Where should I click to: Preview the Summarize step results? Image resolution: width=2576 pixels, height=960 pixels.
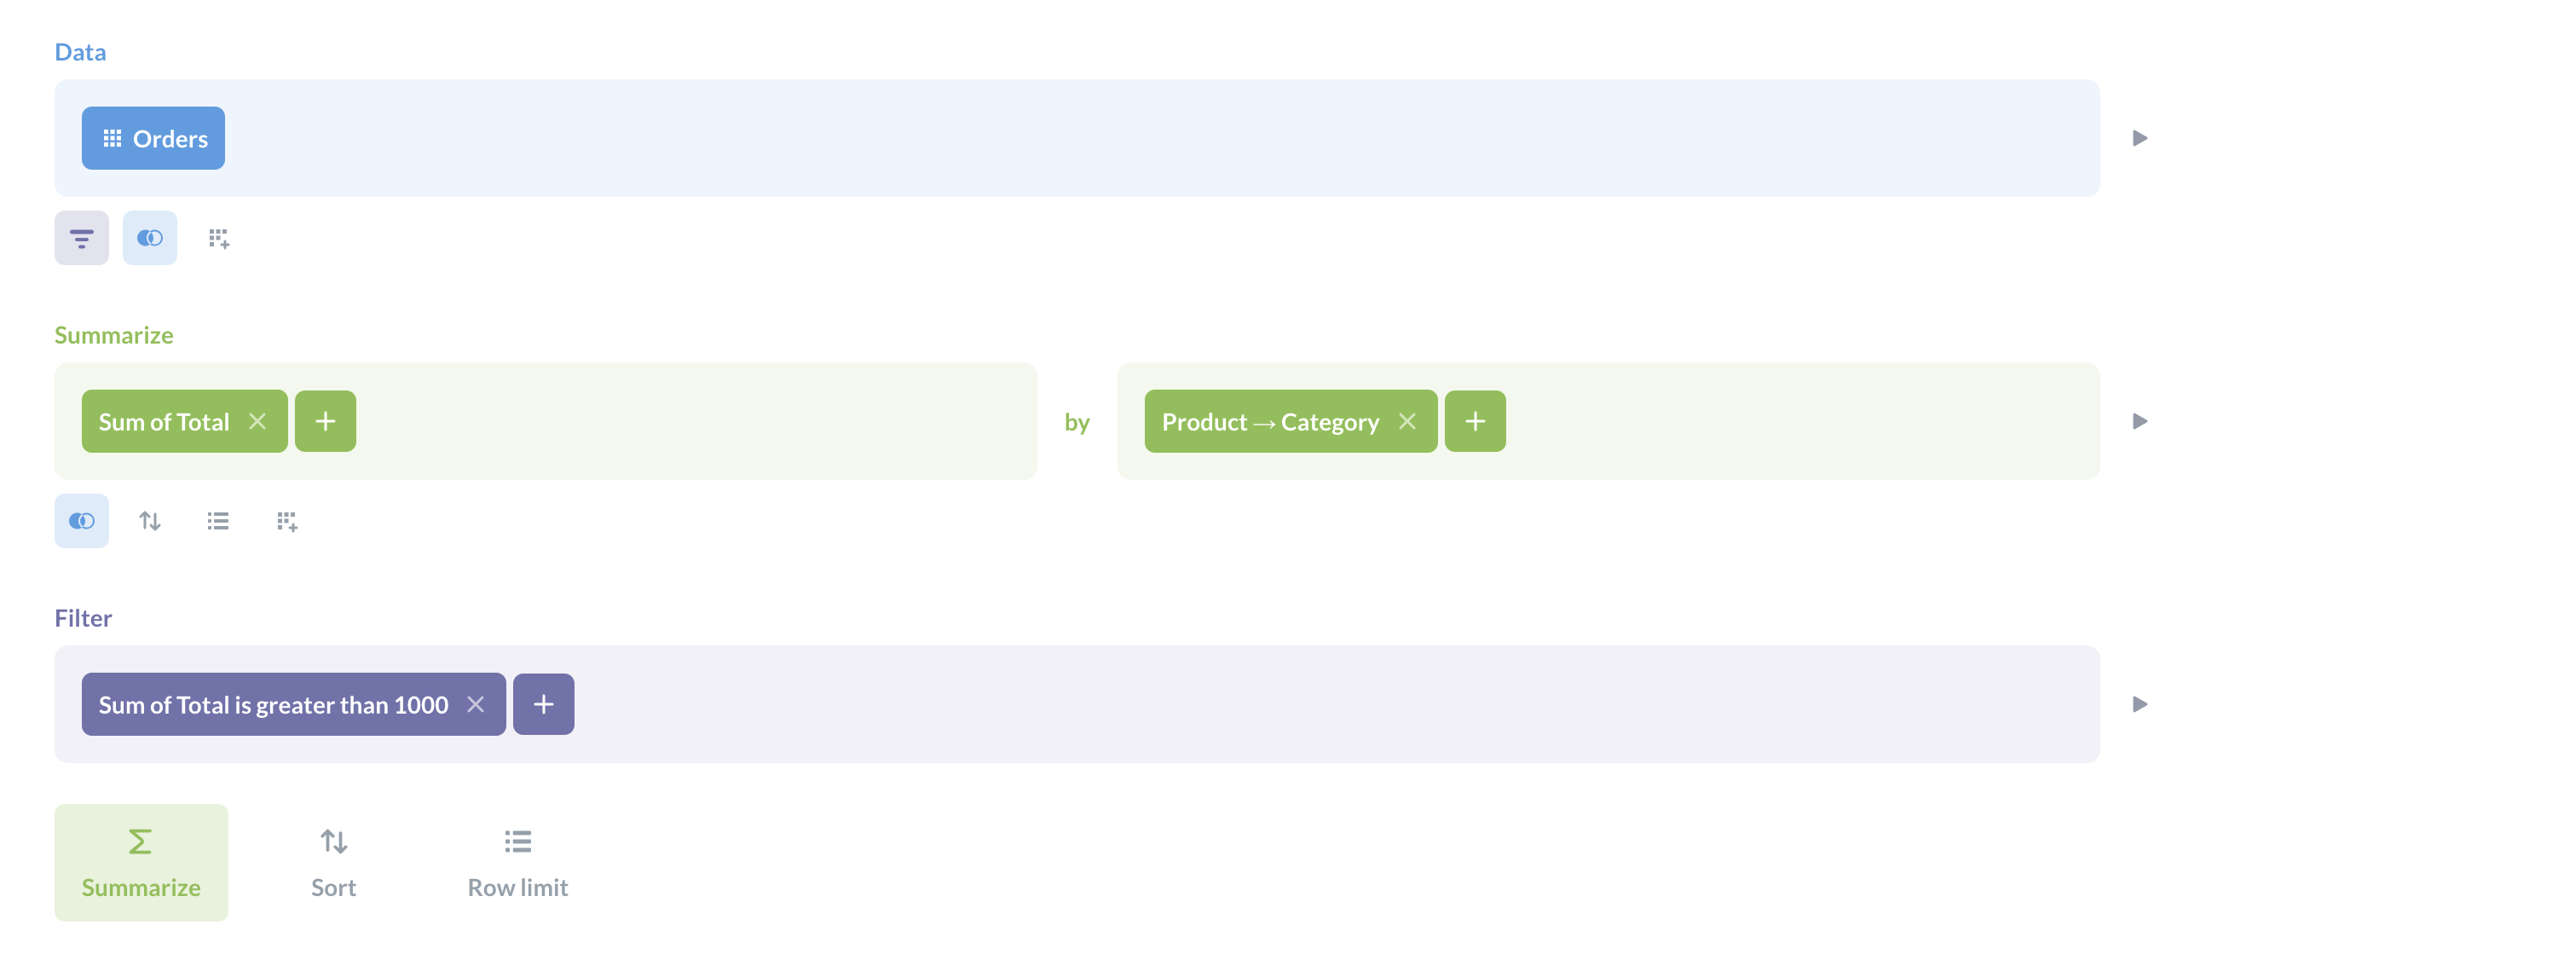pos(2139,421)
